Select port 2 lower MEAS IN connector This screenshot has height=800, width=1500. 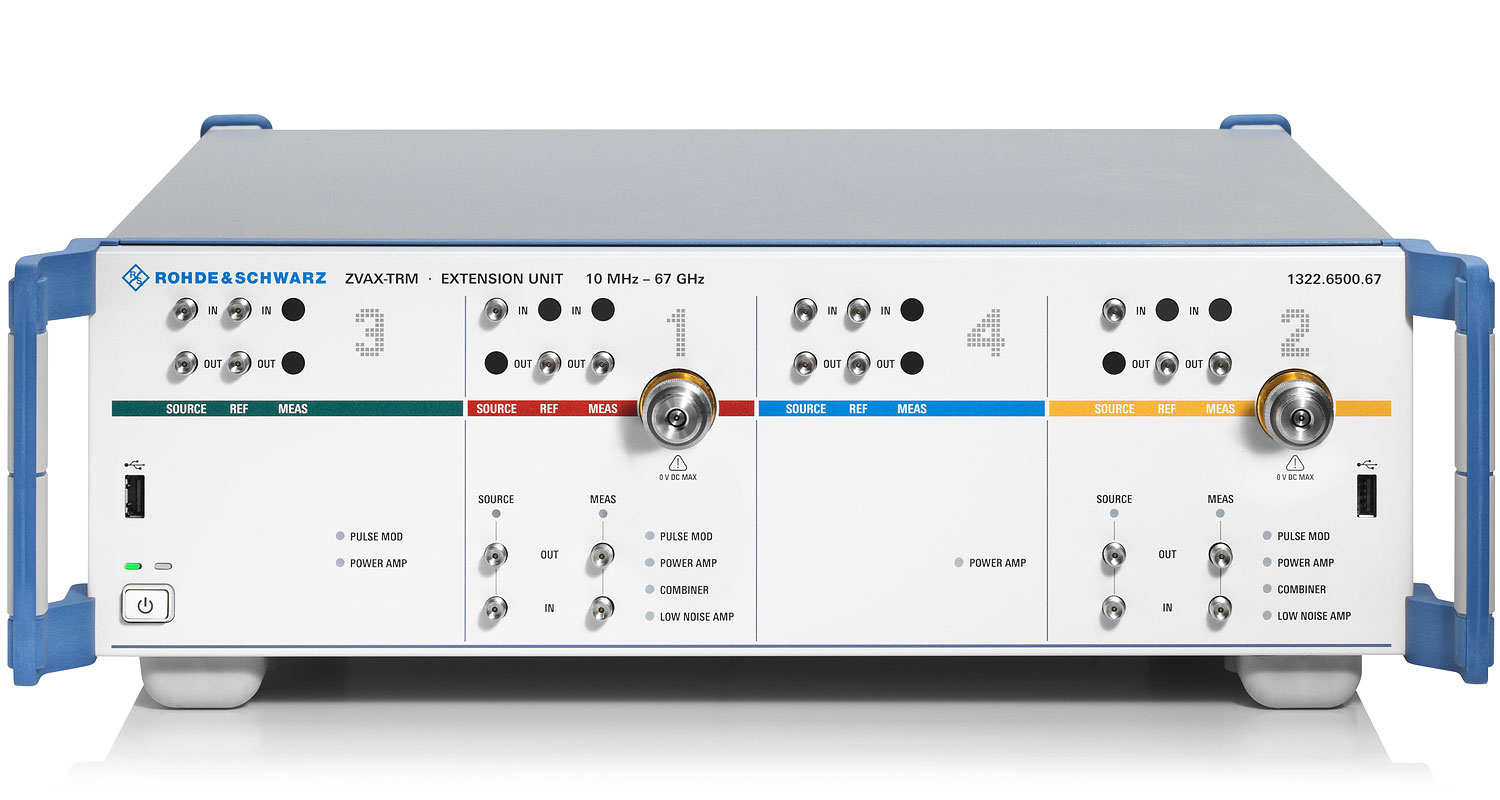coord(1220,607)
